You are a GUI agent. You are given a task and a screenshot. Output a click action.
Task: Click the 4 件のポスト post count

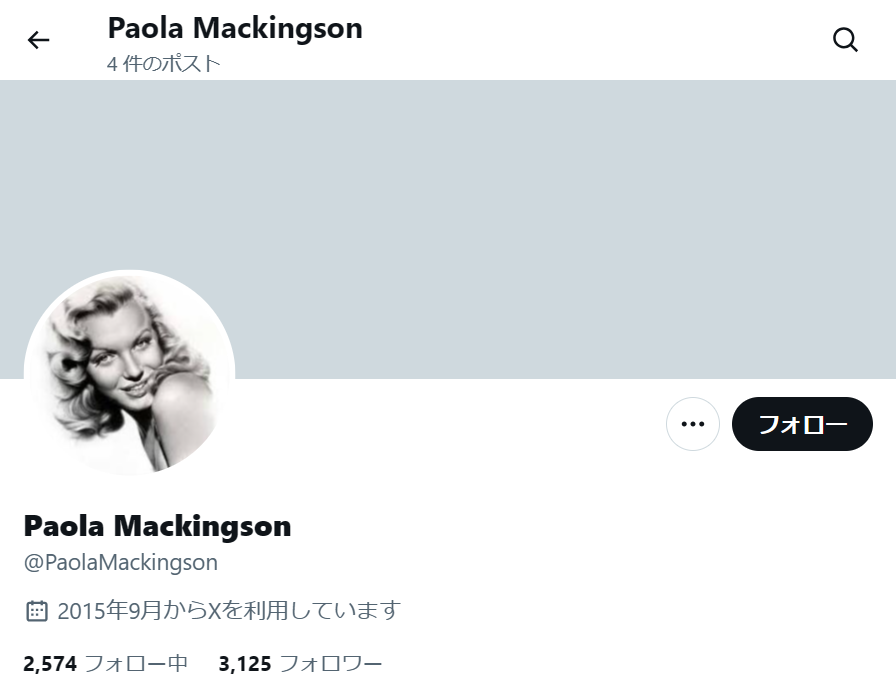click(163, 63)
